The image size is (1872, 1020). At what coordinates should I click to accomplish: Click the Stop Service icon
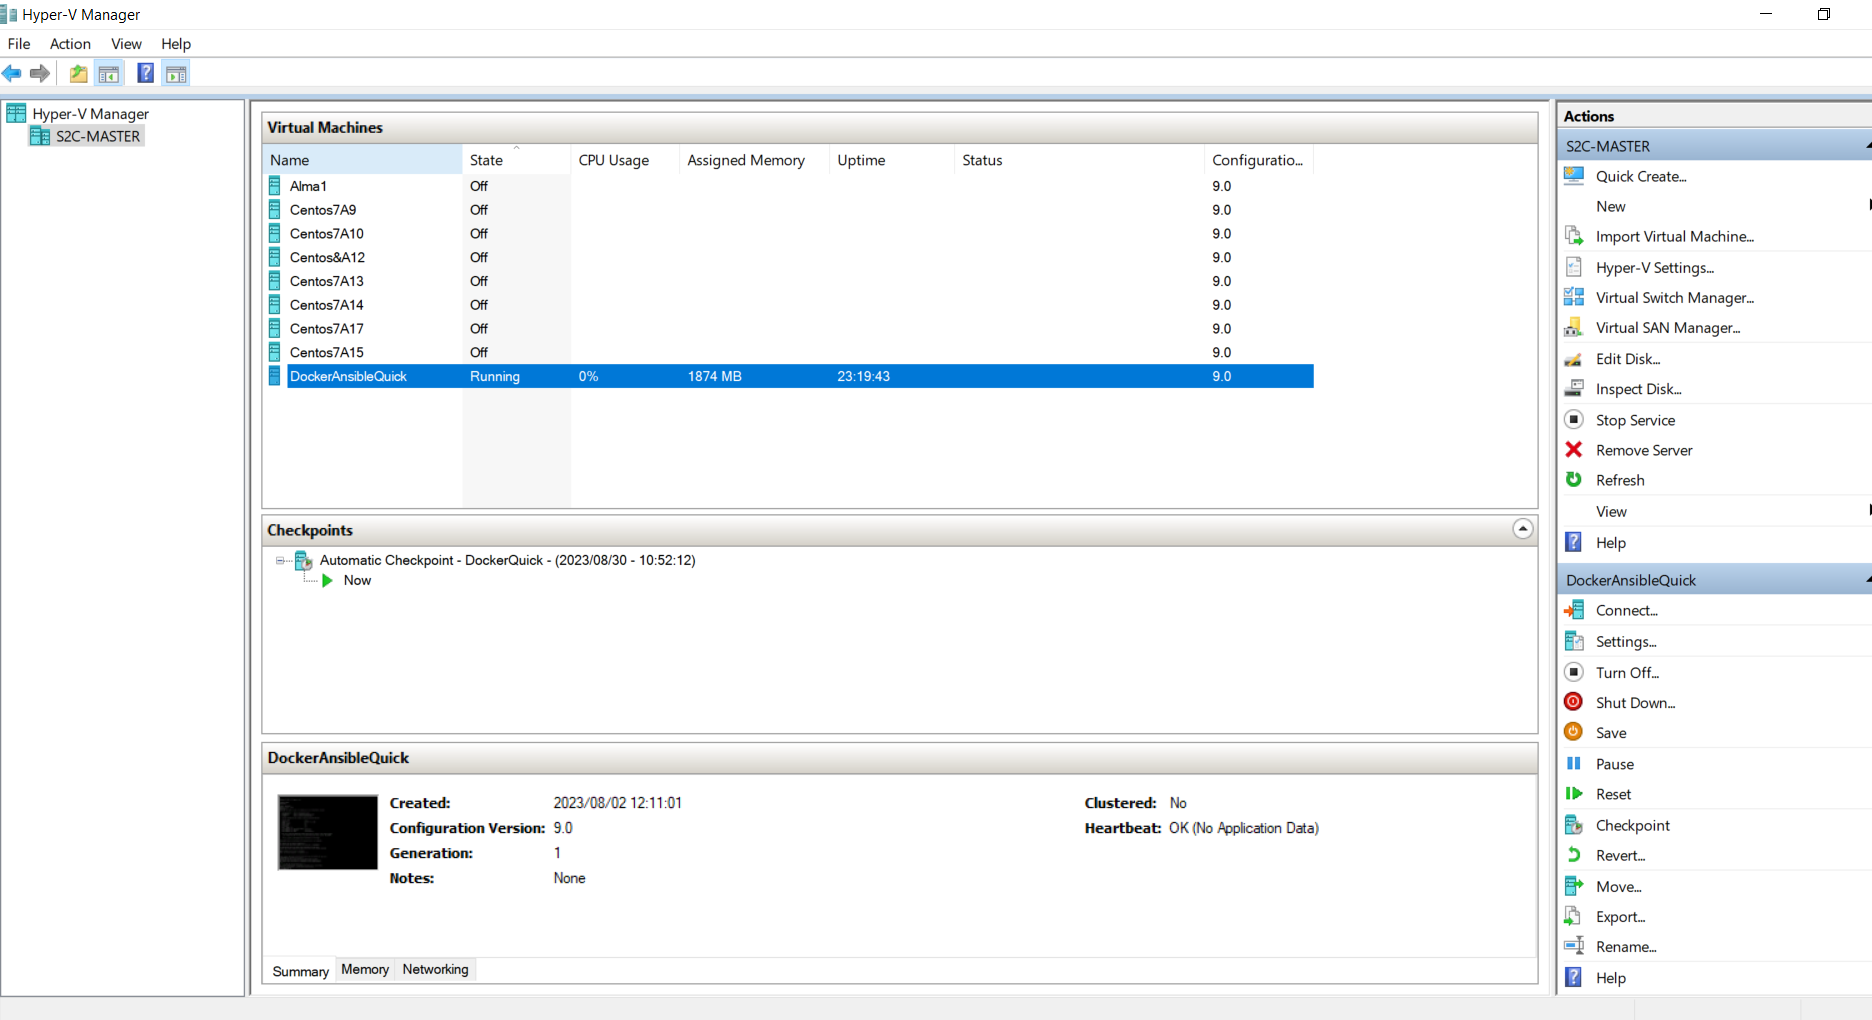click(1574, 419)
